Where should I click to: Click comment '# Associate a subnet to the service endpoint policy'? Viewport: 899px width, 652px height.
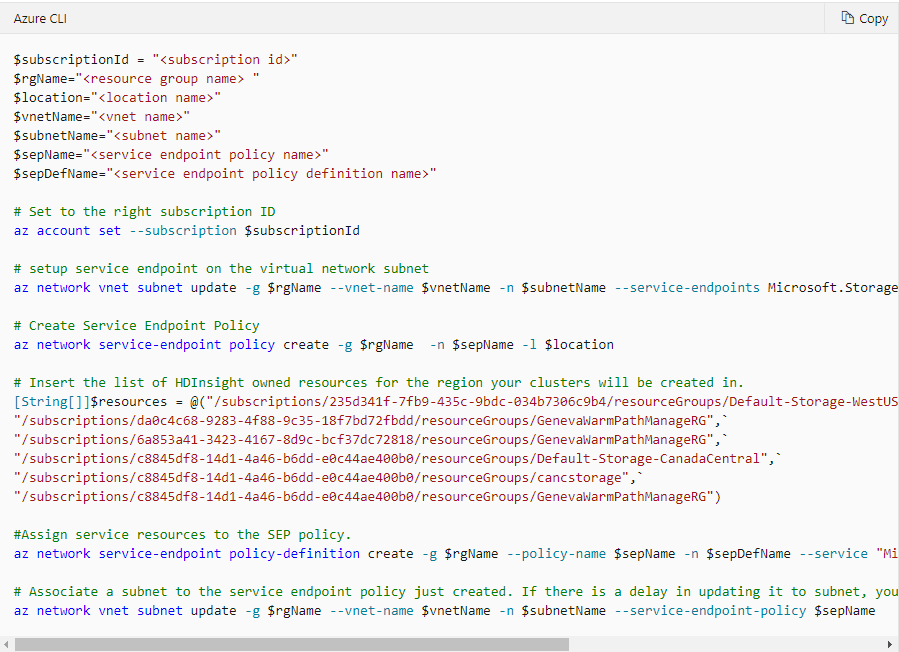point(456,591)
